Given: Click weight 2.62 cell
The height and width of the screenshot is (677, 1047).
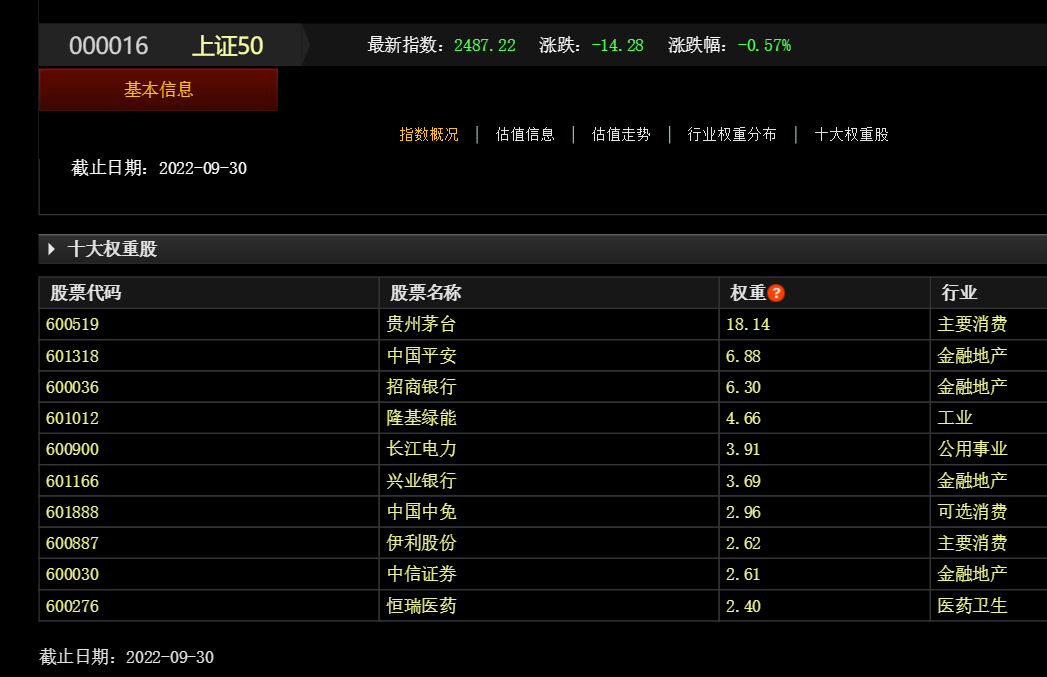Looking at the screenshot, I should pyautogui.click(x=743, y=543).
